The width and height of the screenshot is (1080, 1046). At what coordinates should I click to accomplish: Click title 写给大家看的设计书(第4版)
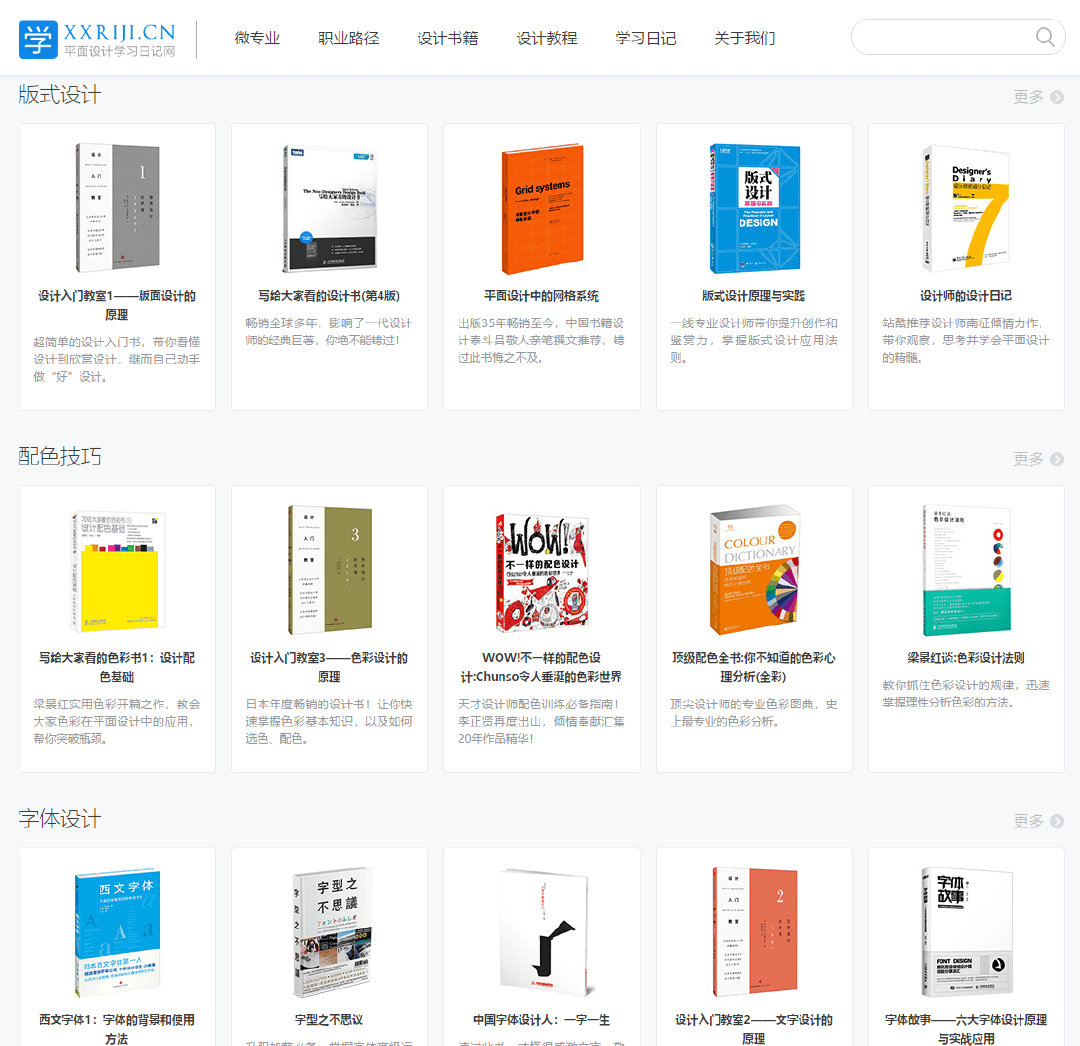coord(329,296)
